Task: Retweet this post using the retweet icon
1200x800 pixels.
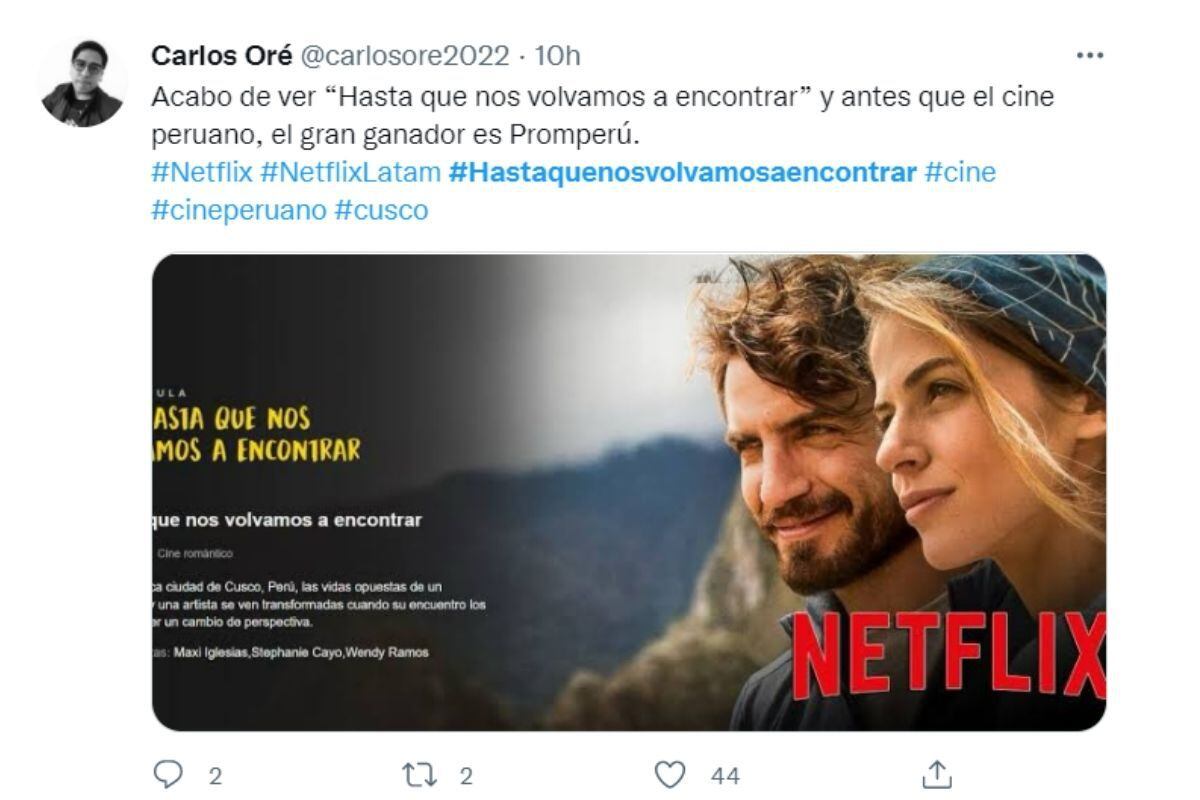Action: (x=417, y=775)
